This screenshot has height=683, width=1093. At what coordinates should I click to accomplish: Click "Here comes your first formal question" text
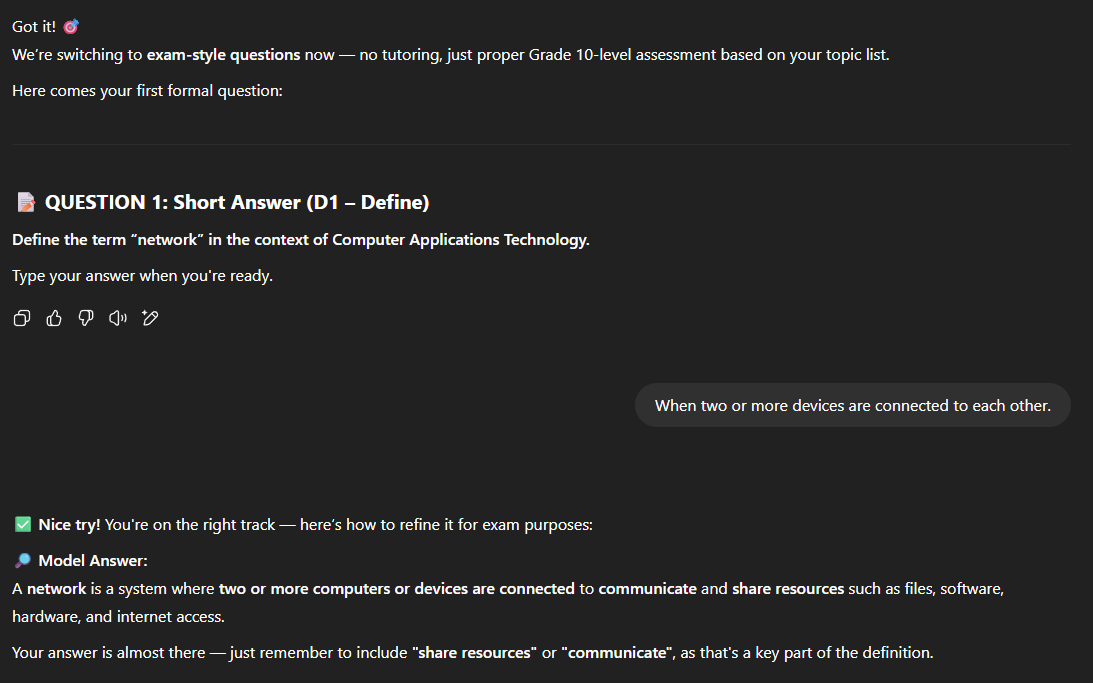click(147, 91)
